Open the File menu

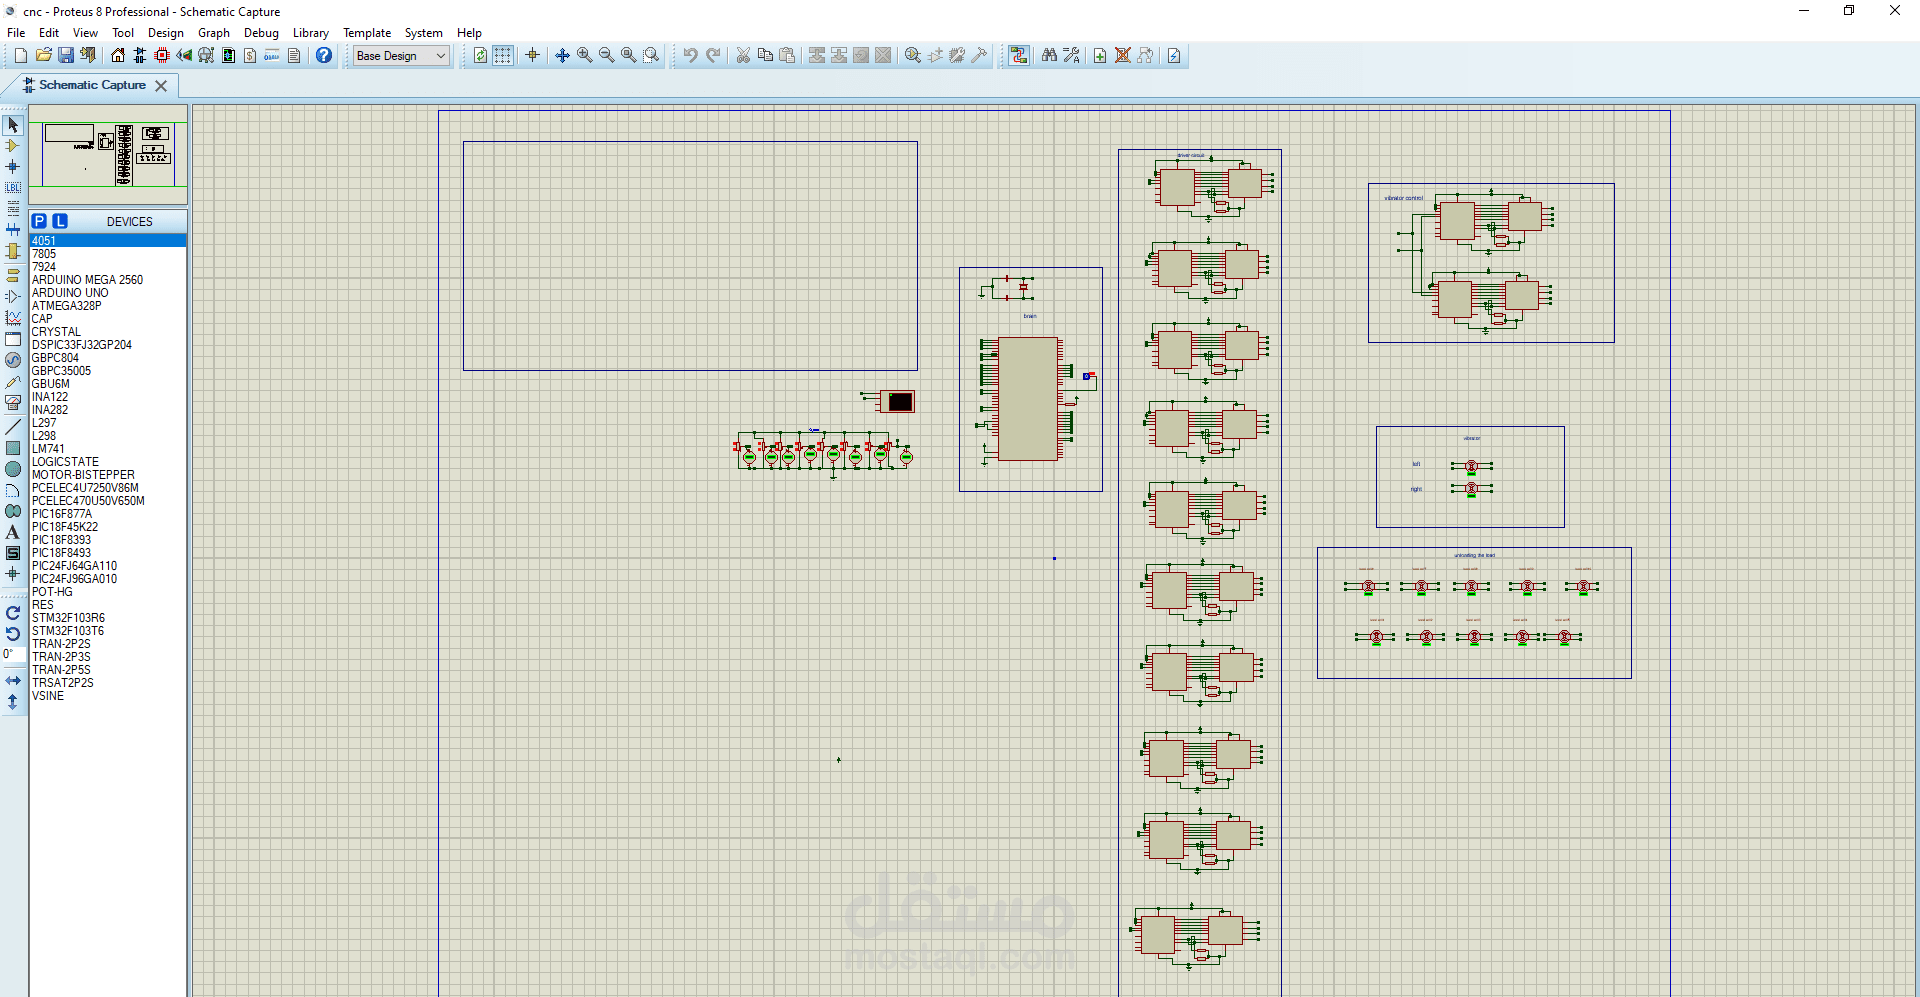[16, 33]
